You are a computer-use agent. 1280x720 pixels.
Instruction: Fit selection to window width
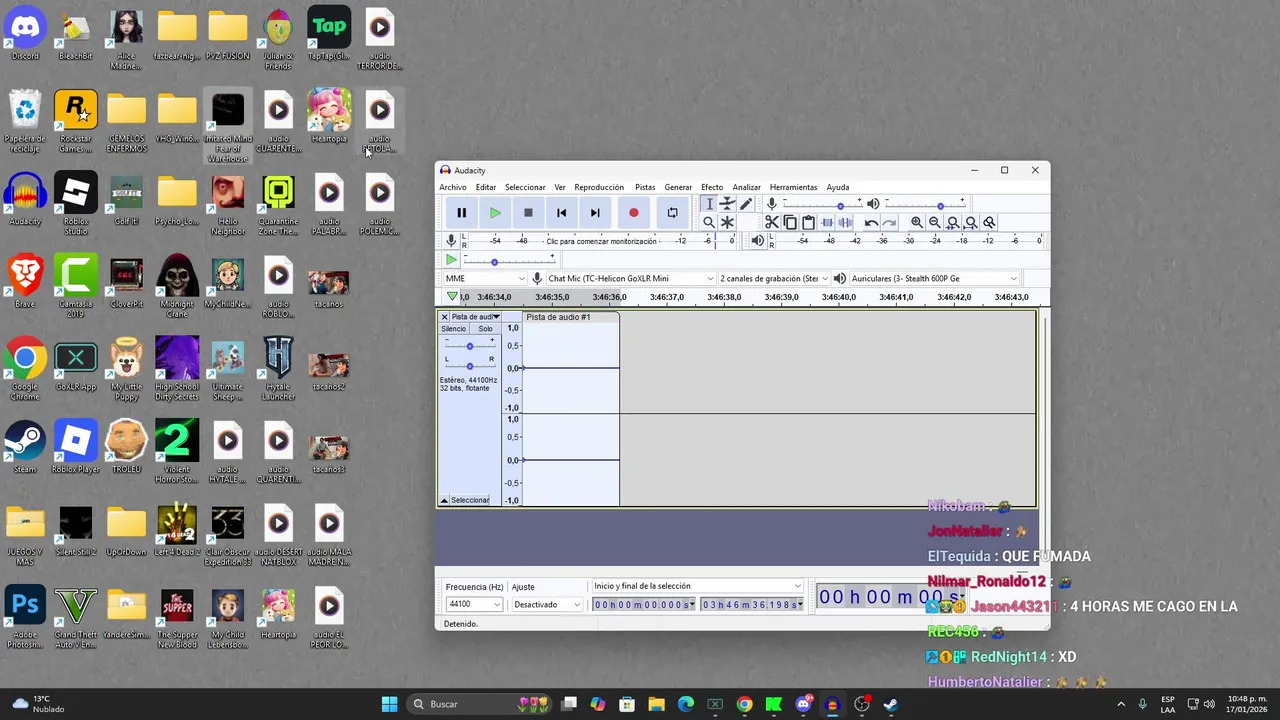coord(953,222)
